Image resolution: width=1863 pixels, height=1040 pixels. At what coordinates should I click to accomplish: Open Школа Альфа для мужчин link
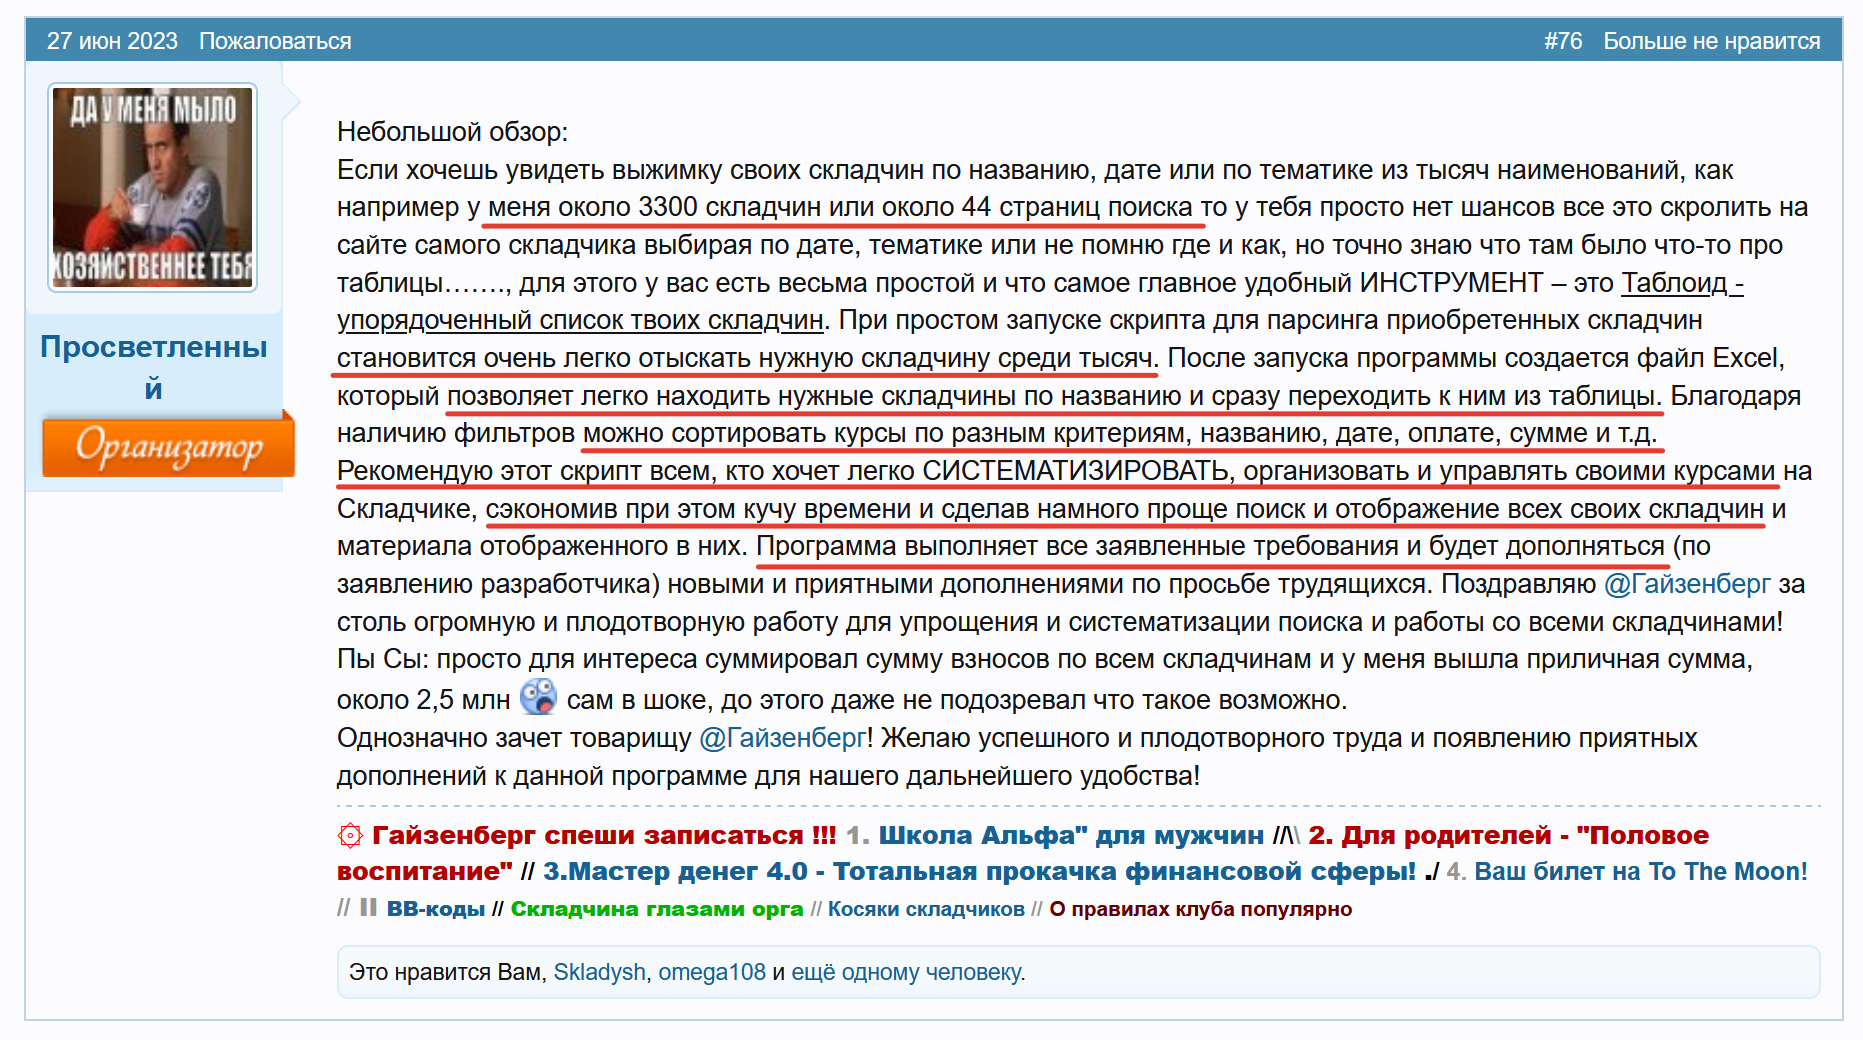tap(1071, 835)
